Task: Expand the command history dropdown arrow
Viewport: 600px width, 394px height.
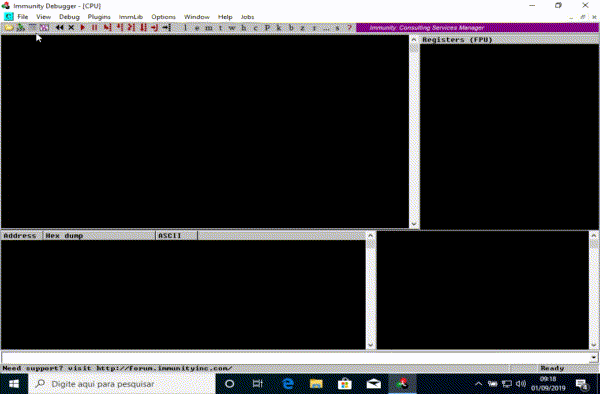Action: point(593,358)
